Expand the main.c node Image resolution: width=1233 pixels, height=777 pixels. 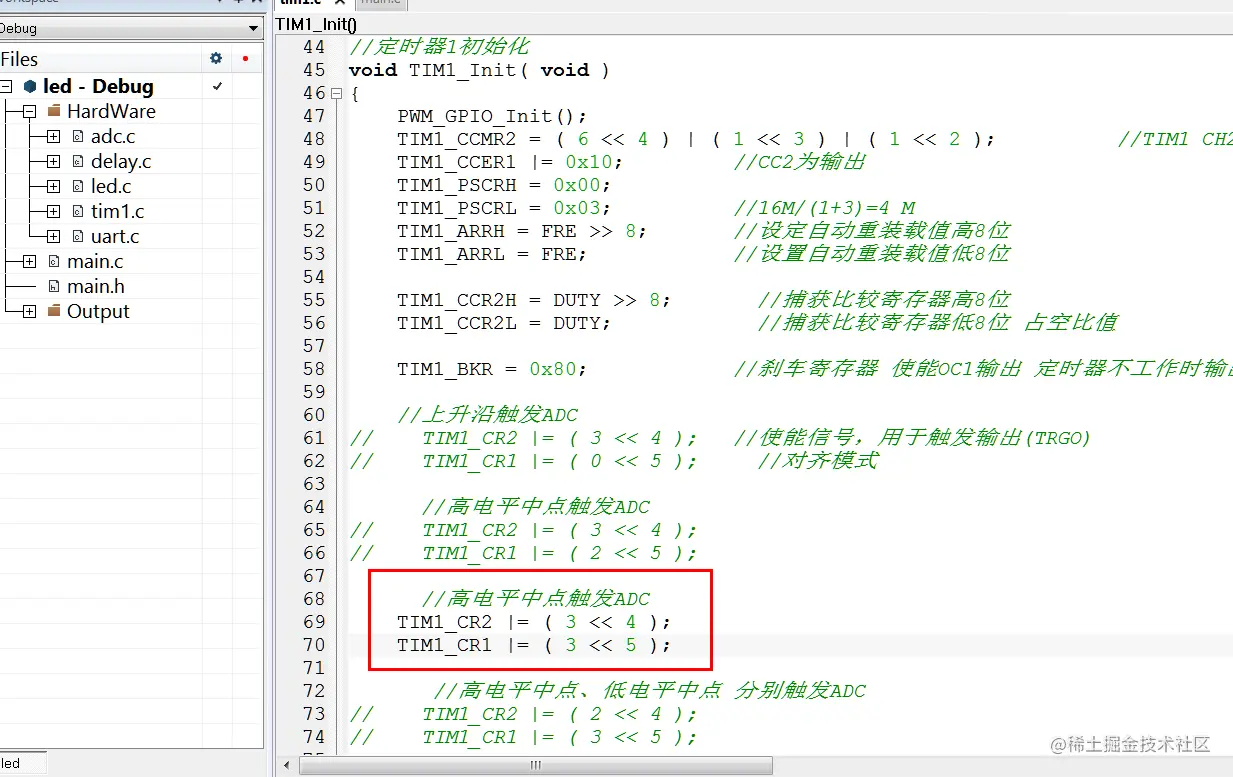[x=29, y=262]
